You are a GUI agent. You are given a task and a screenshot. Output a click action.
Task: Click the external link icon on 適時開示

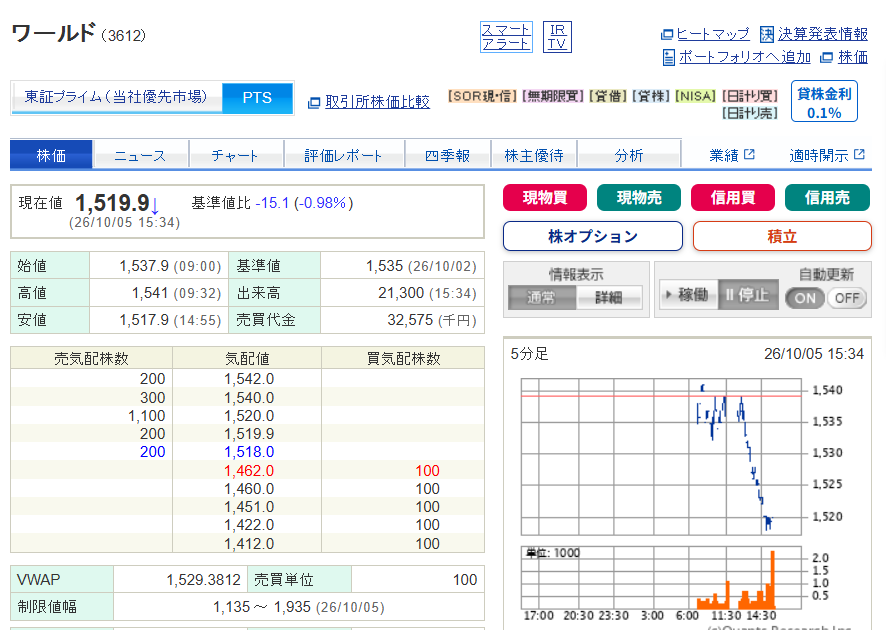(x=859, y=154)
